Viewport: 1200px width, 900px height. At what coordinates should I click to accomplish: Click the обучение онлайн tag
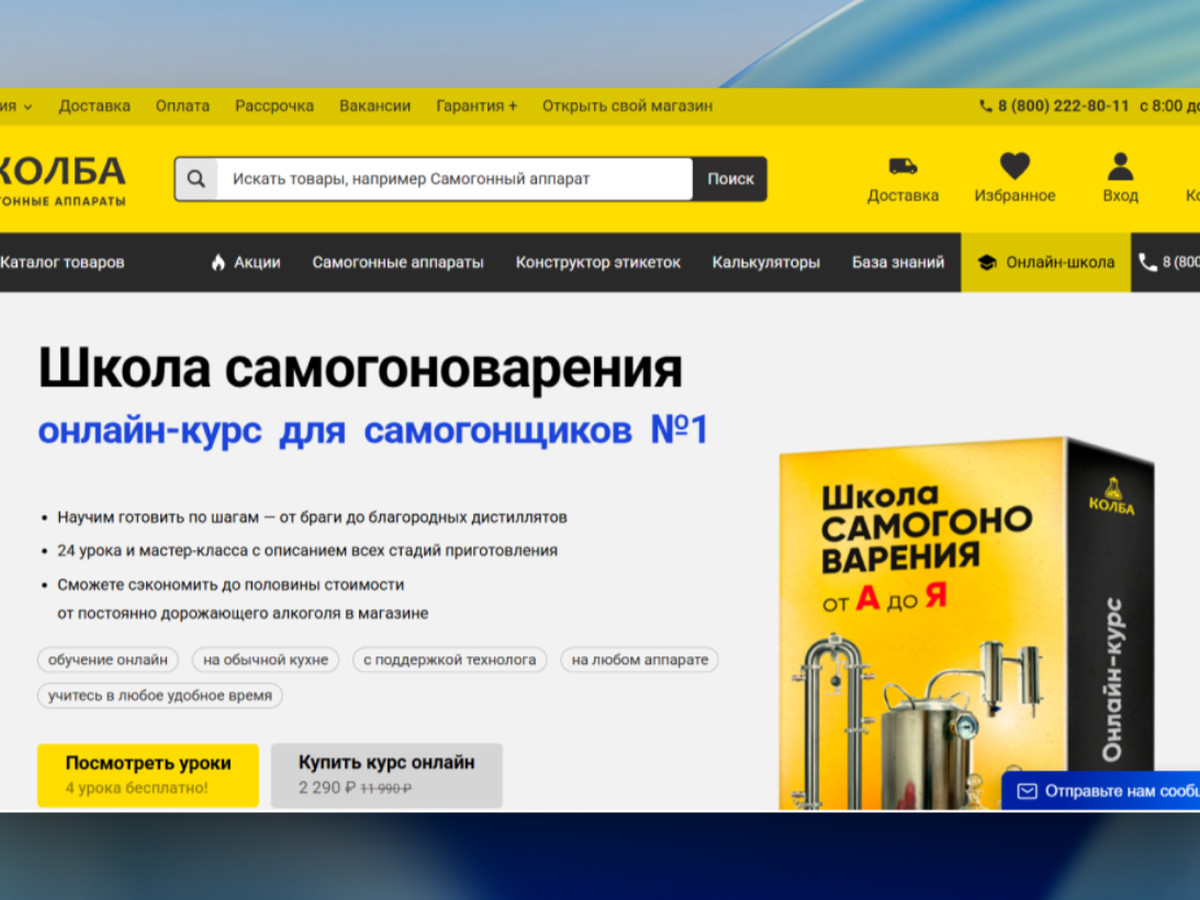(108, 659)
